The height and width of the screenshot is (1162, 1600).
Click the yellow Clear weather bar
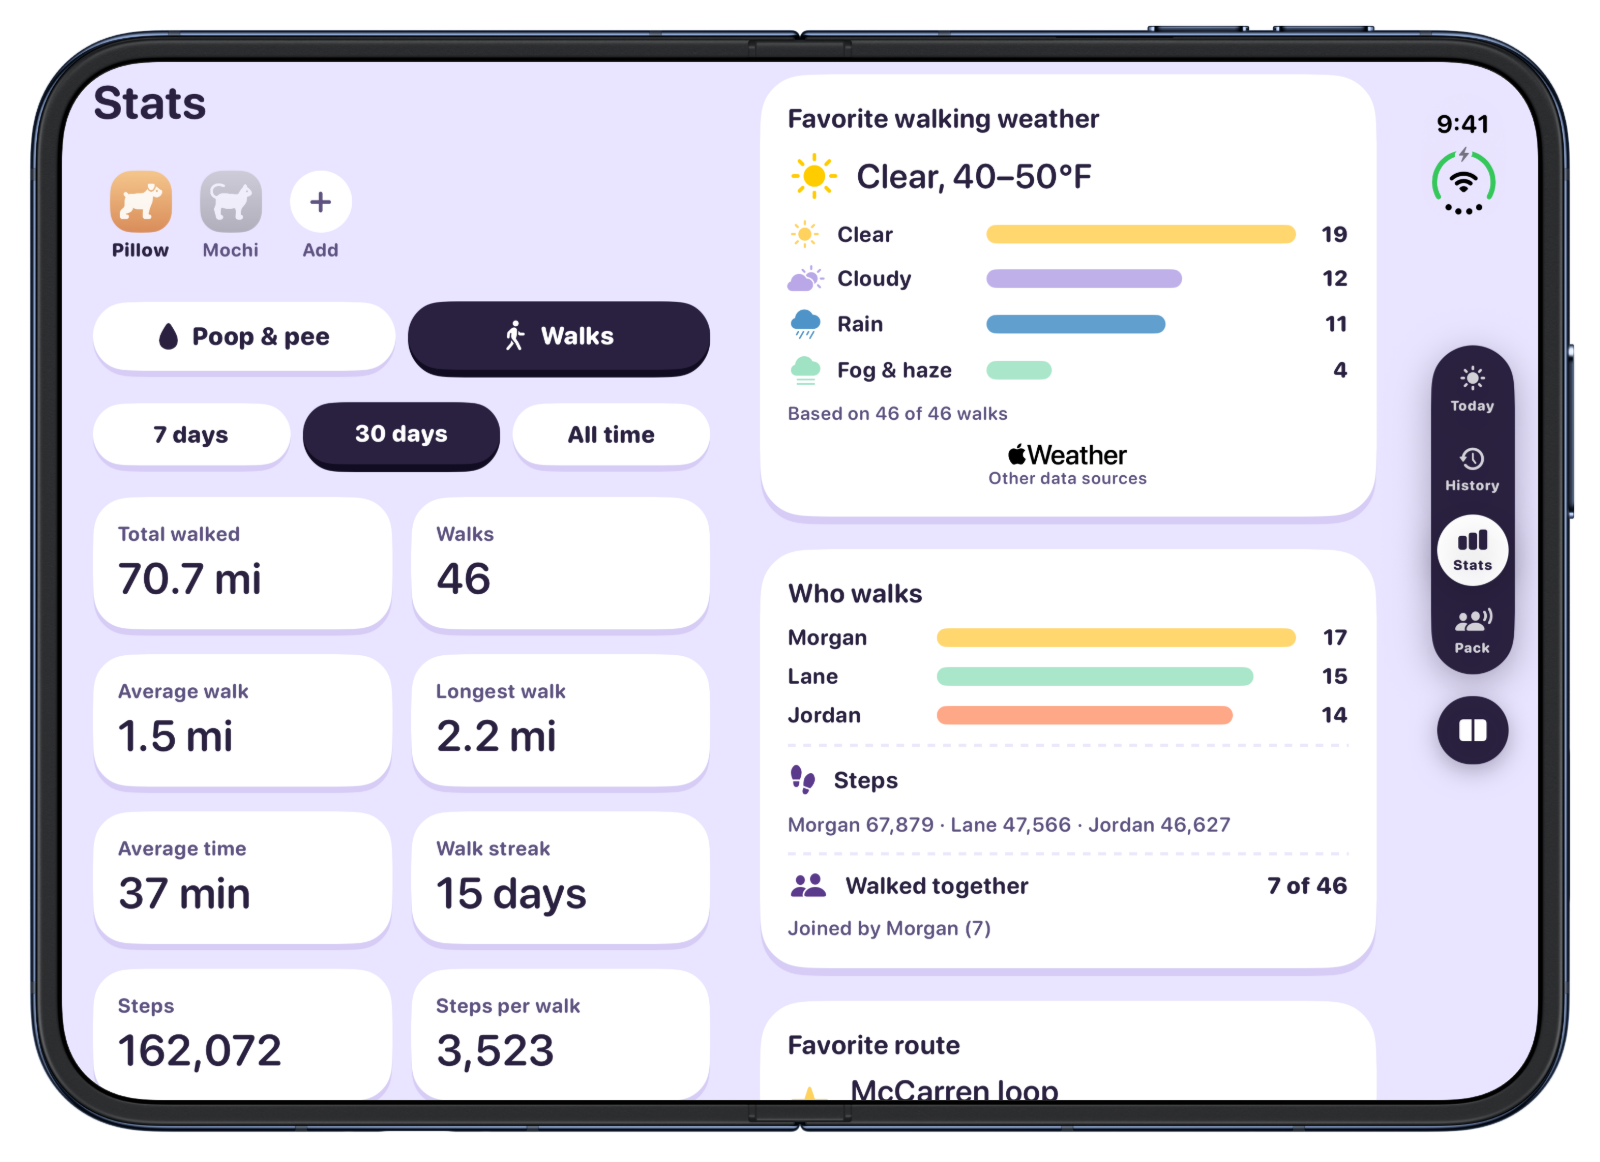point(1141,235)
